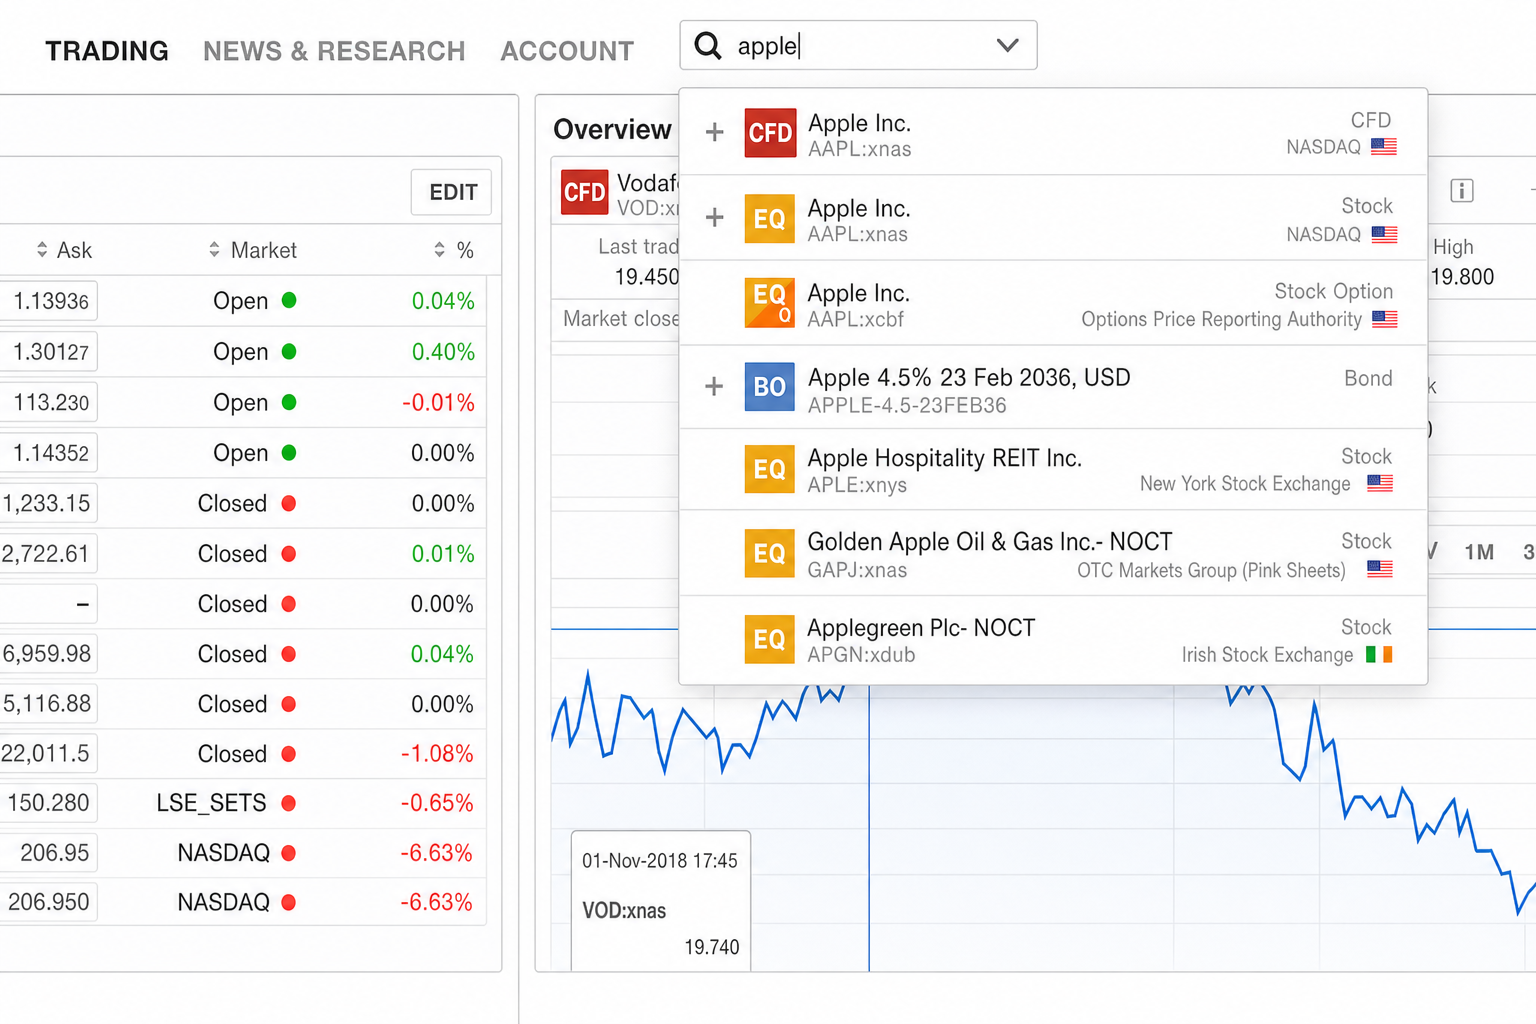This screenshot has height=1024, width=1536.
Task: Click the Overview panel heading
Action: [x=612, y=129]
